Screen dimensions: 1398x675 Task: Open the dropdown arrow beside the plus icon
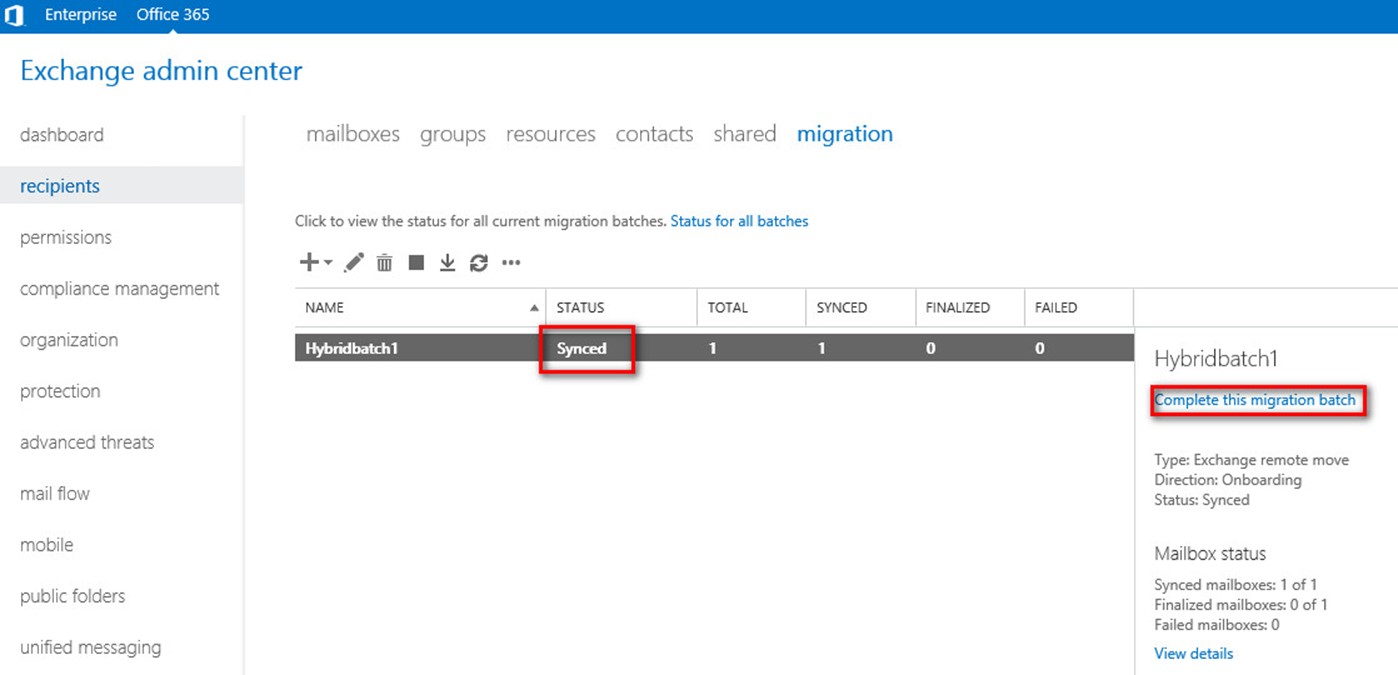(328, 263)
